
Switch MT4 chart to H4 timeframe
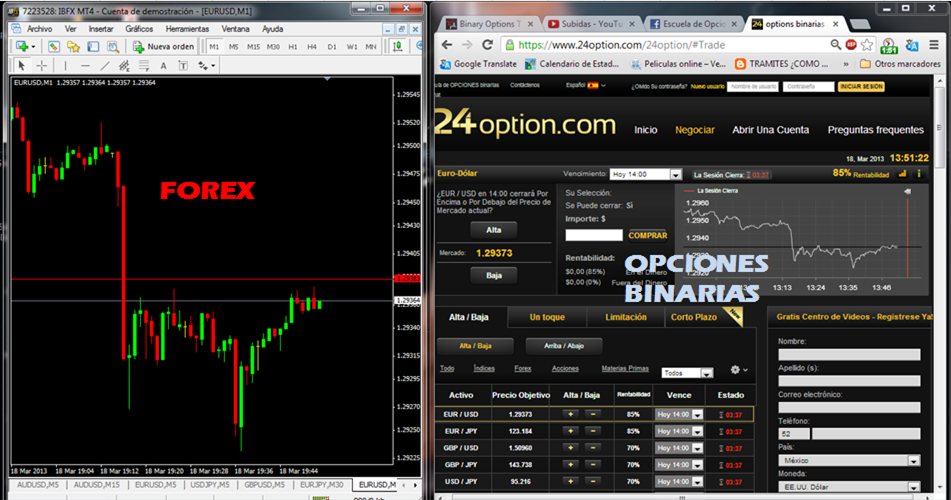coord(312,47)
